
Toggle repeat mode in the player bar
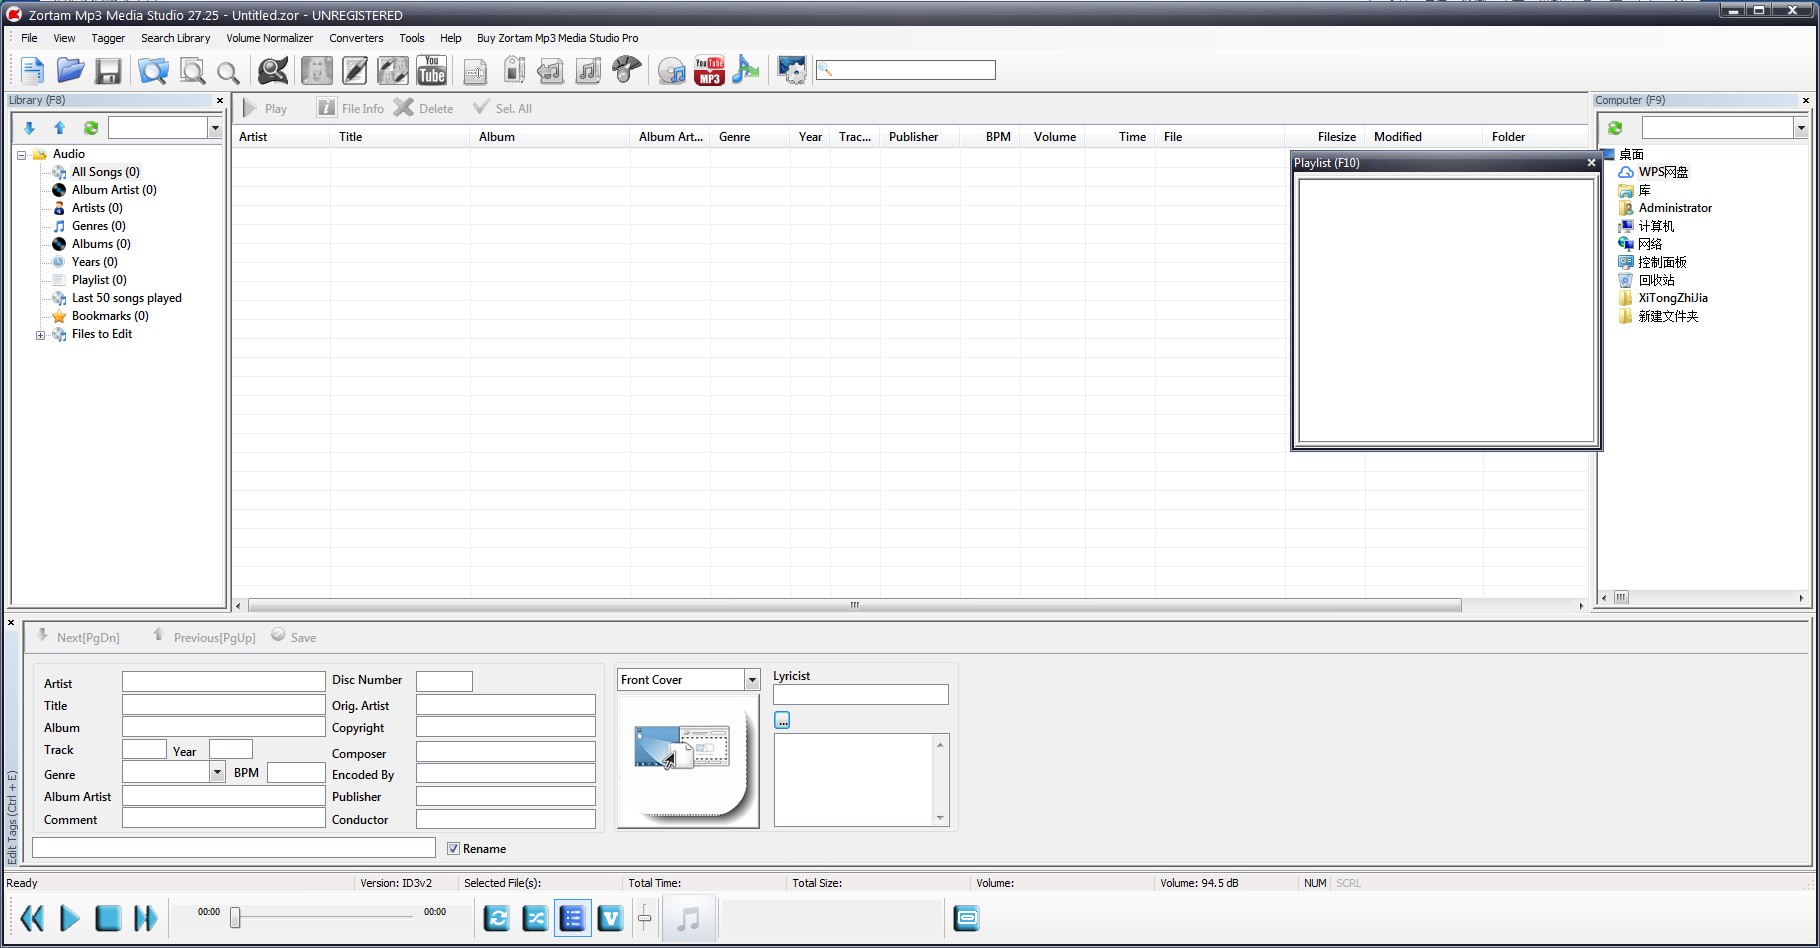[497, 918]
